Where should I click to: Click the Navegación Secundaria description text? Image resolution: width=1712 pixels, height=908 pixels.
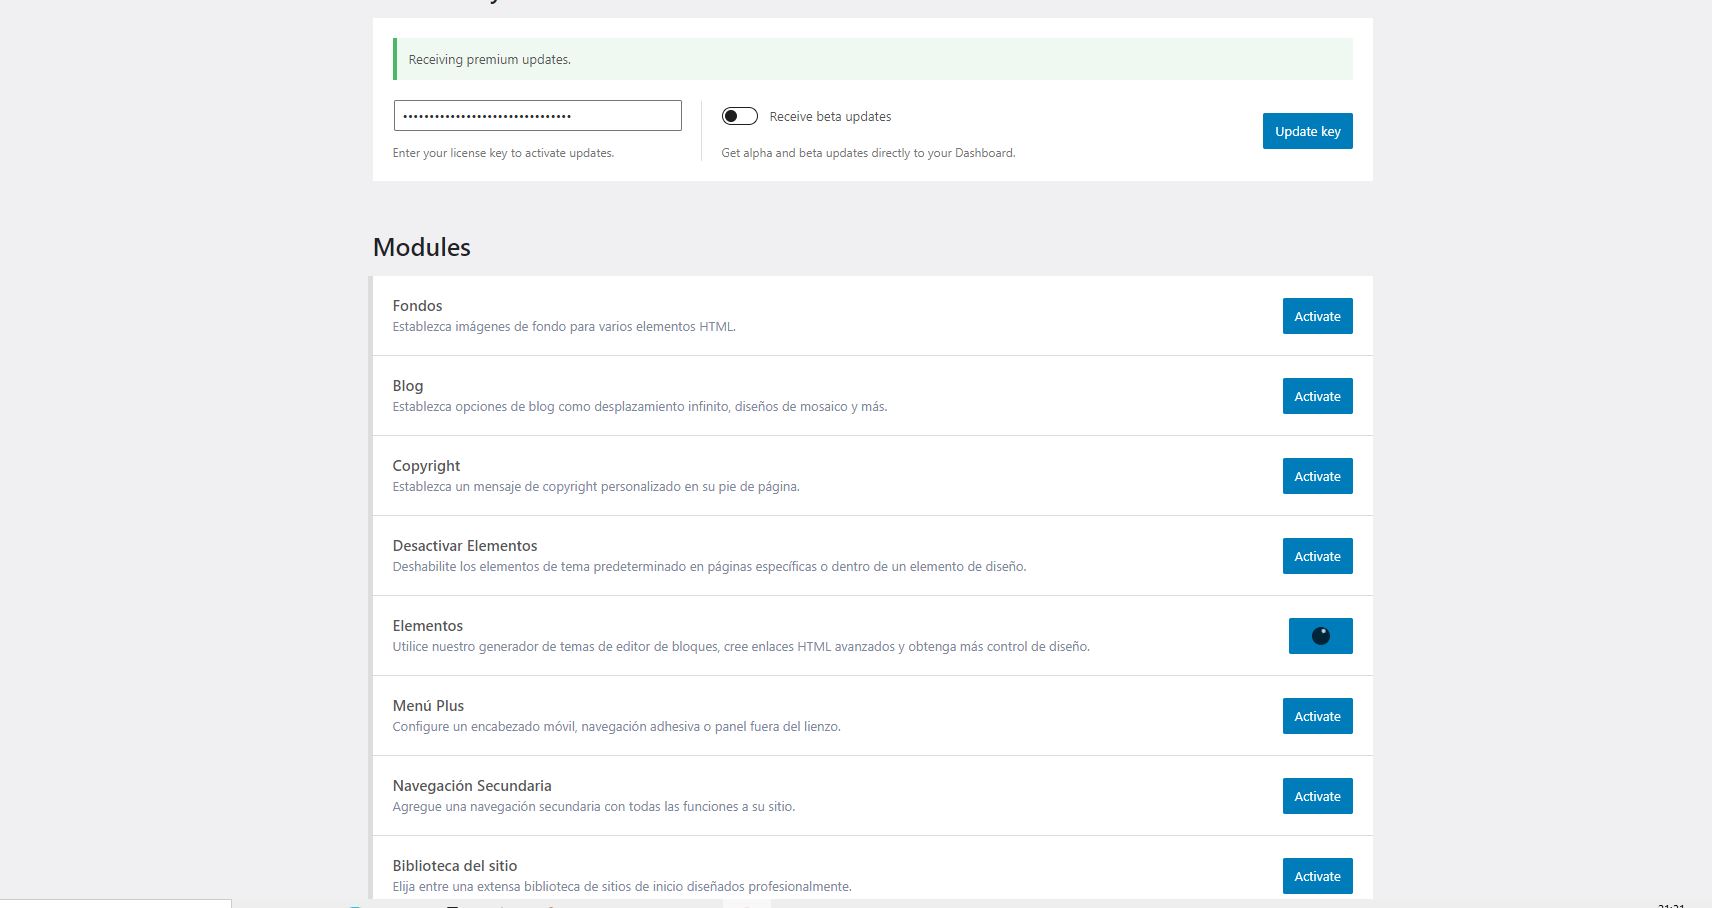(x=594, y=807)
